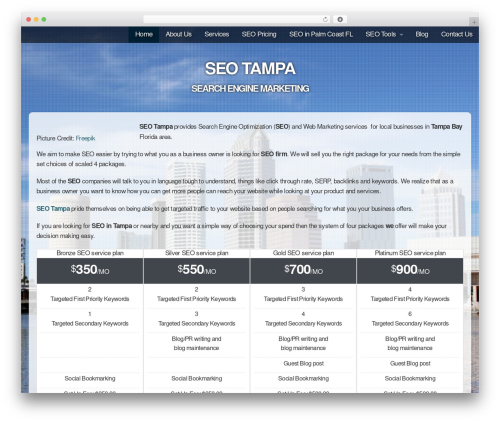Click Platinum plan Guest Blog post
Screen dimensions: 500x423
point(410,364)
